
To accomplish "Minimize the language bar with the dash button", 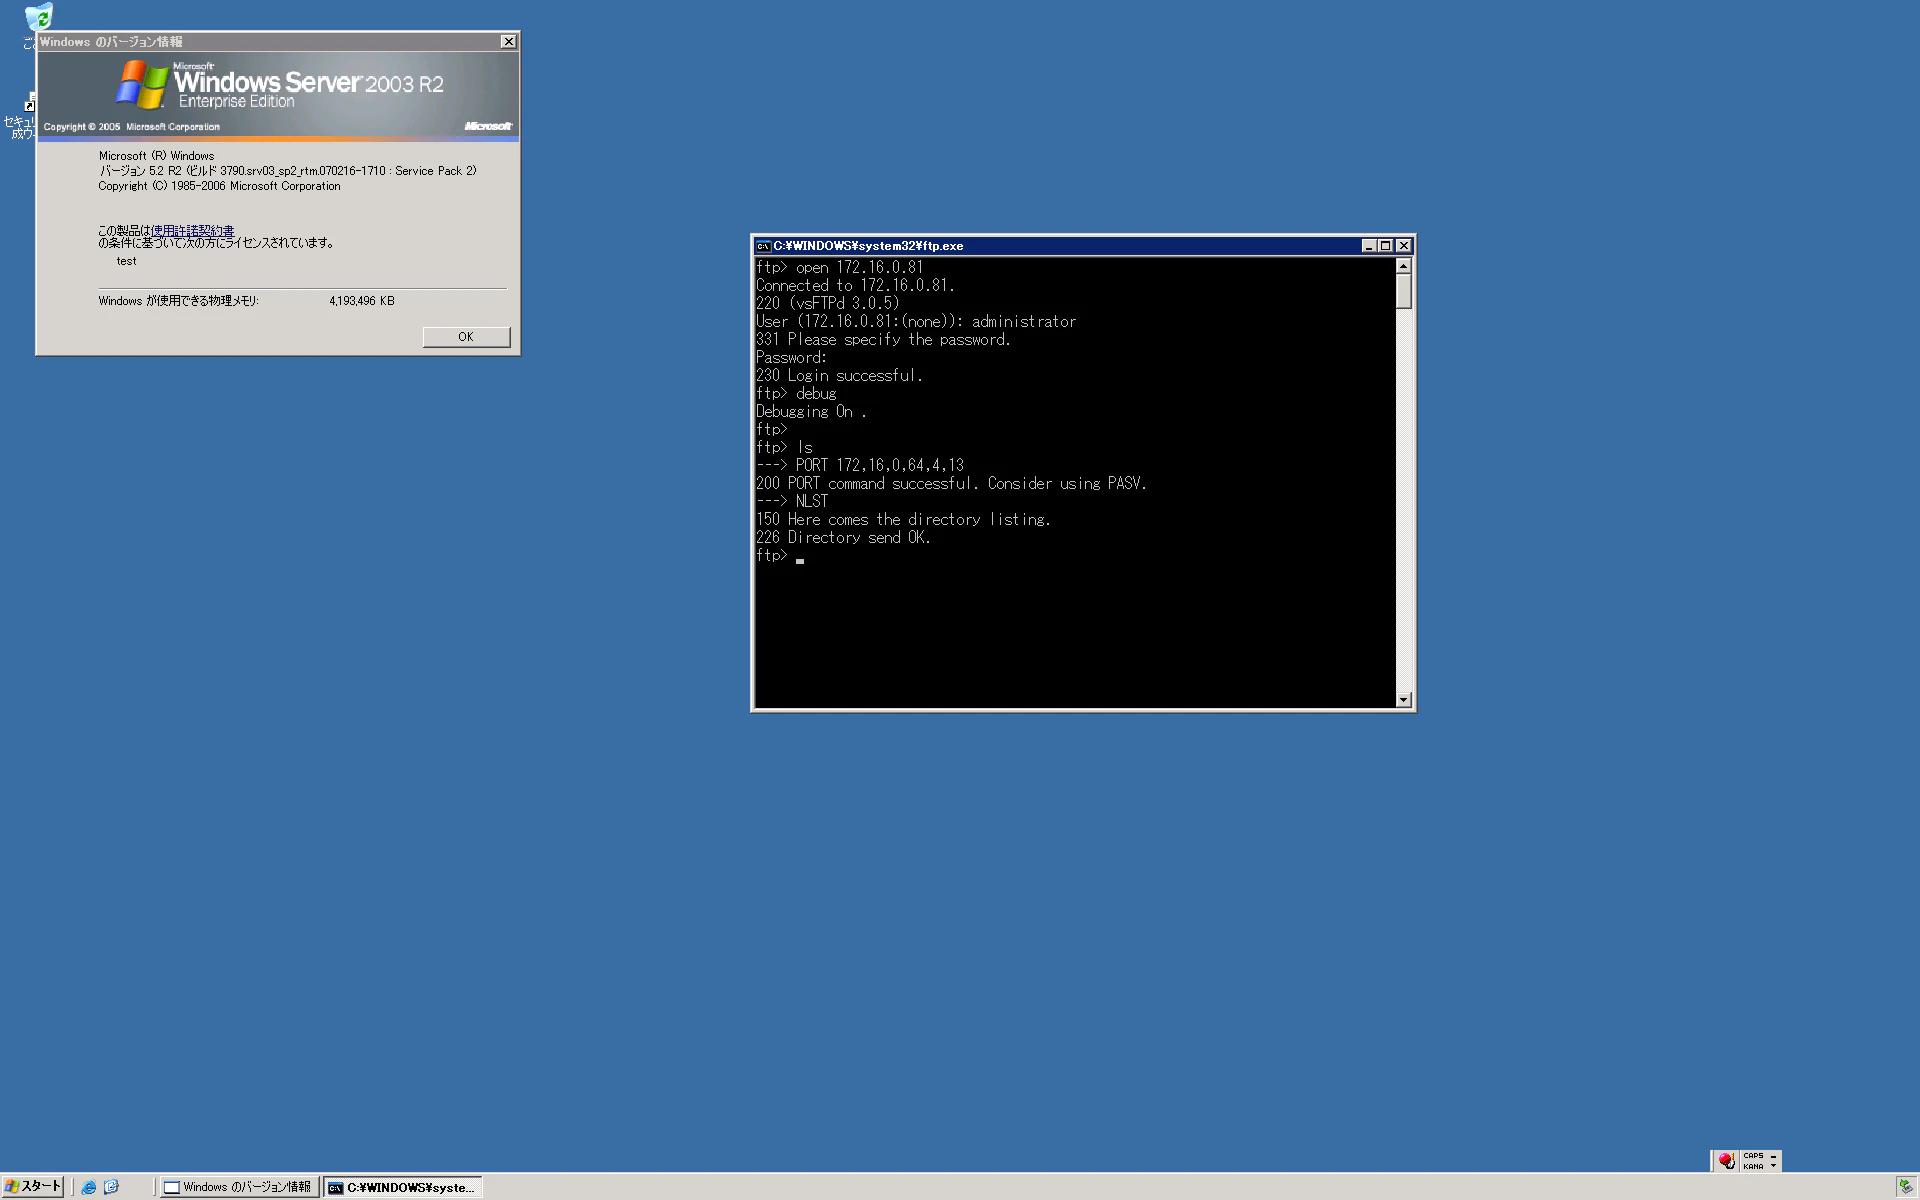I will click(x=1774, y=1156).
